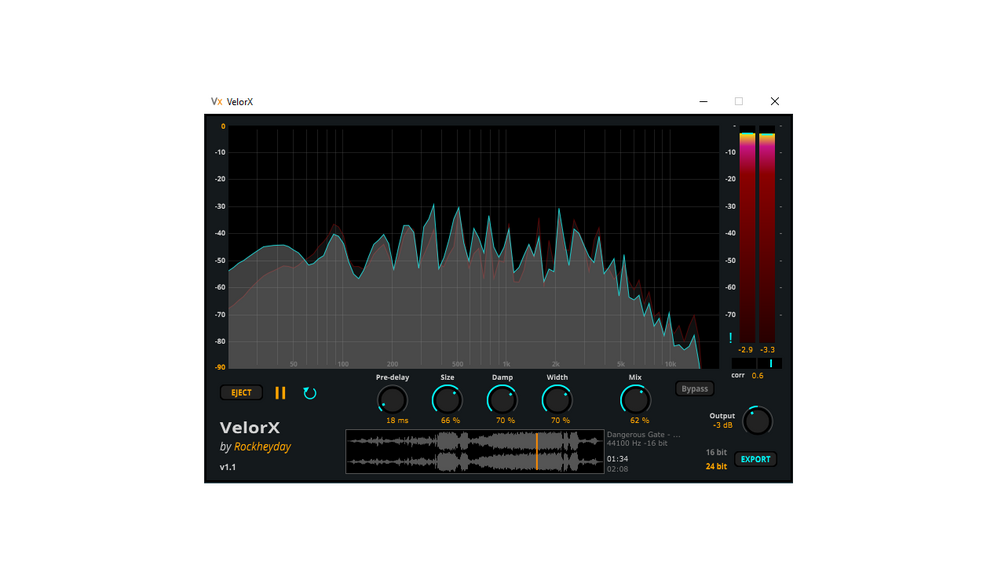Screen dimensions: 1005x565
Task: Click the correlation meter bar
Action: pos(757,363)
